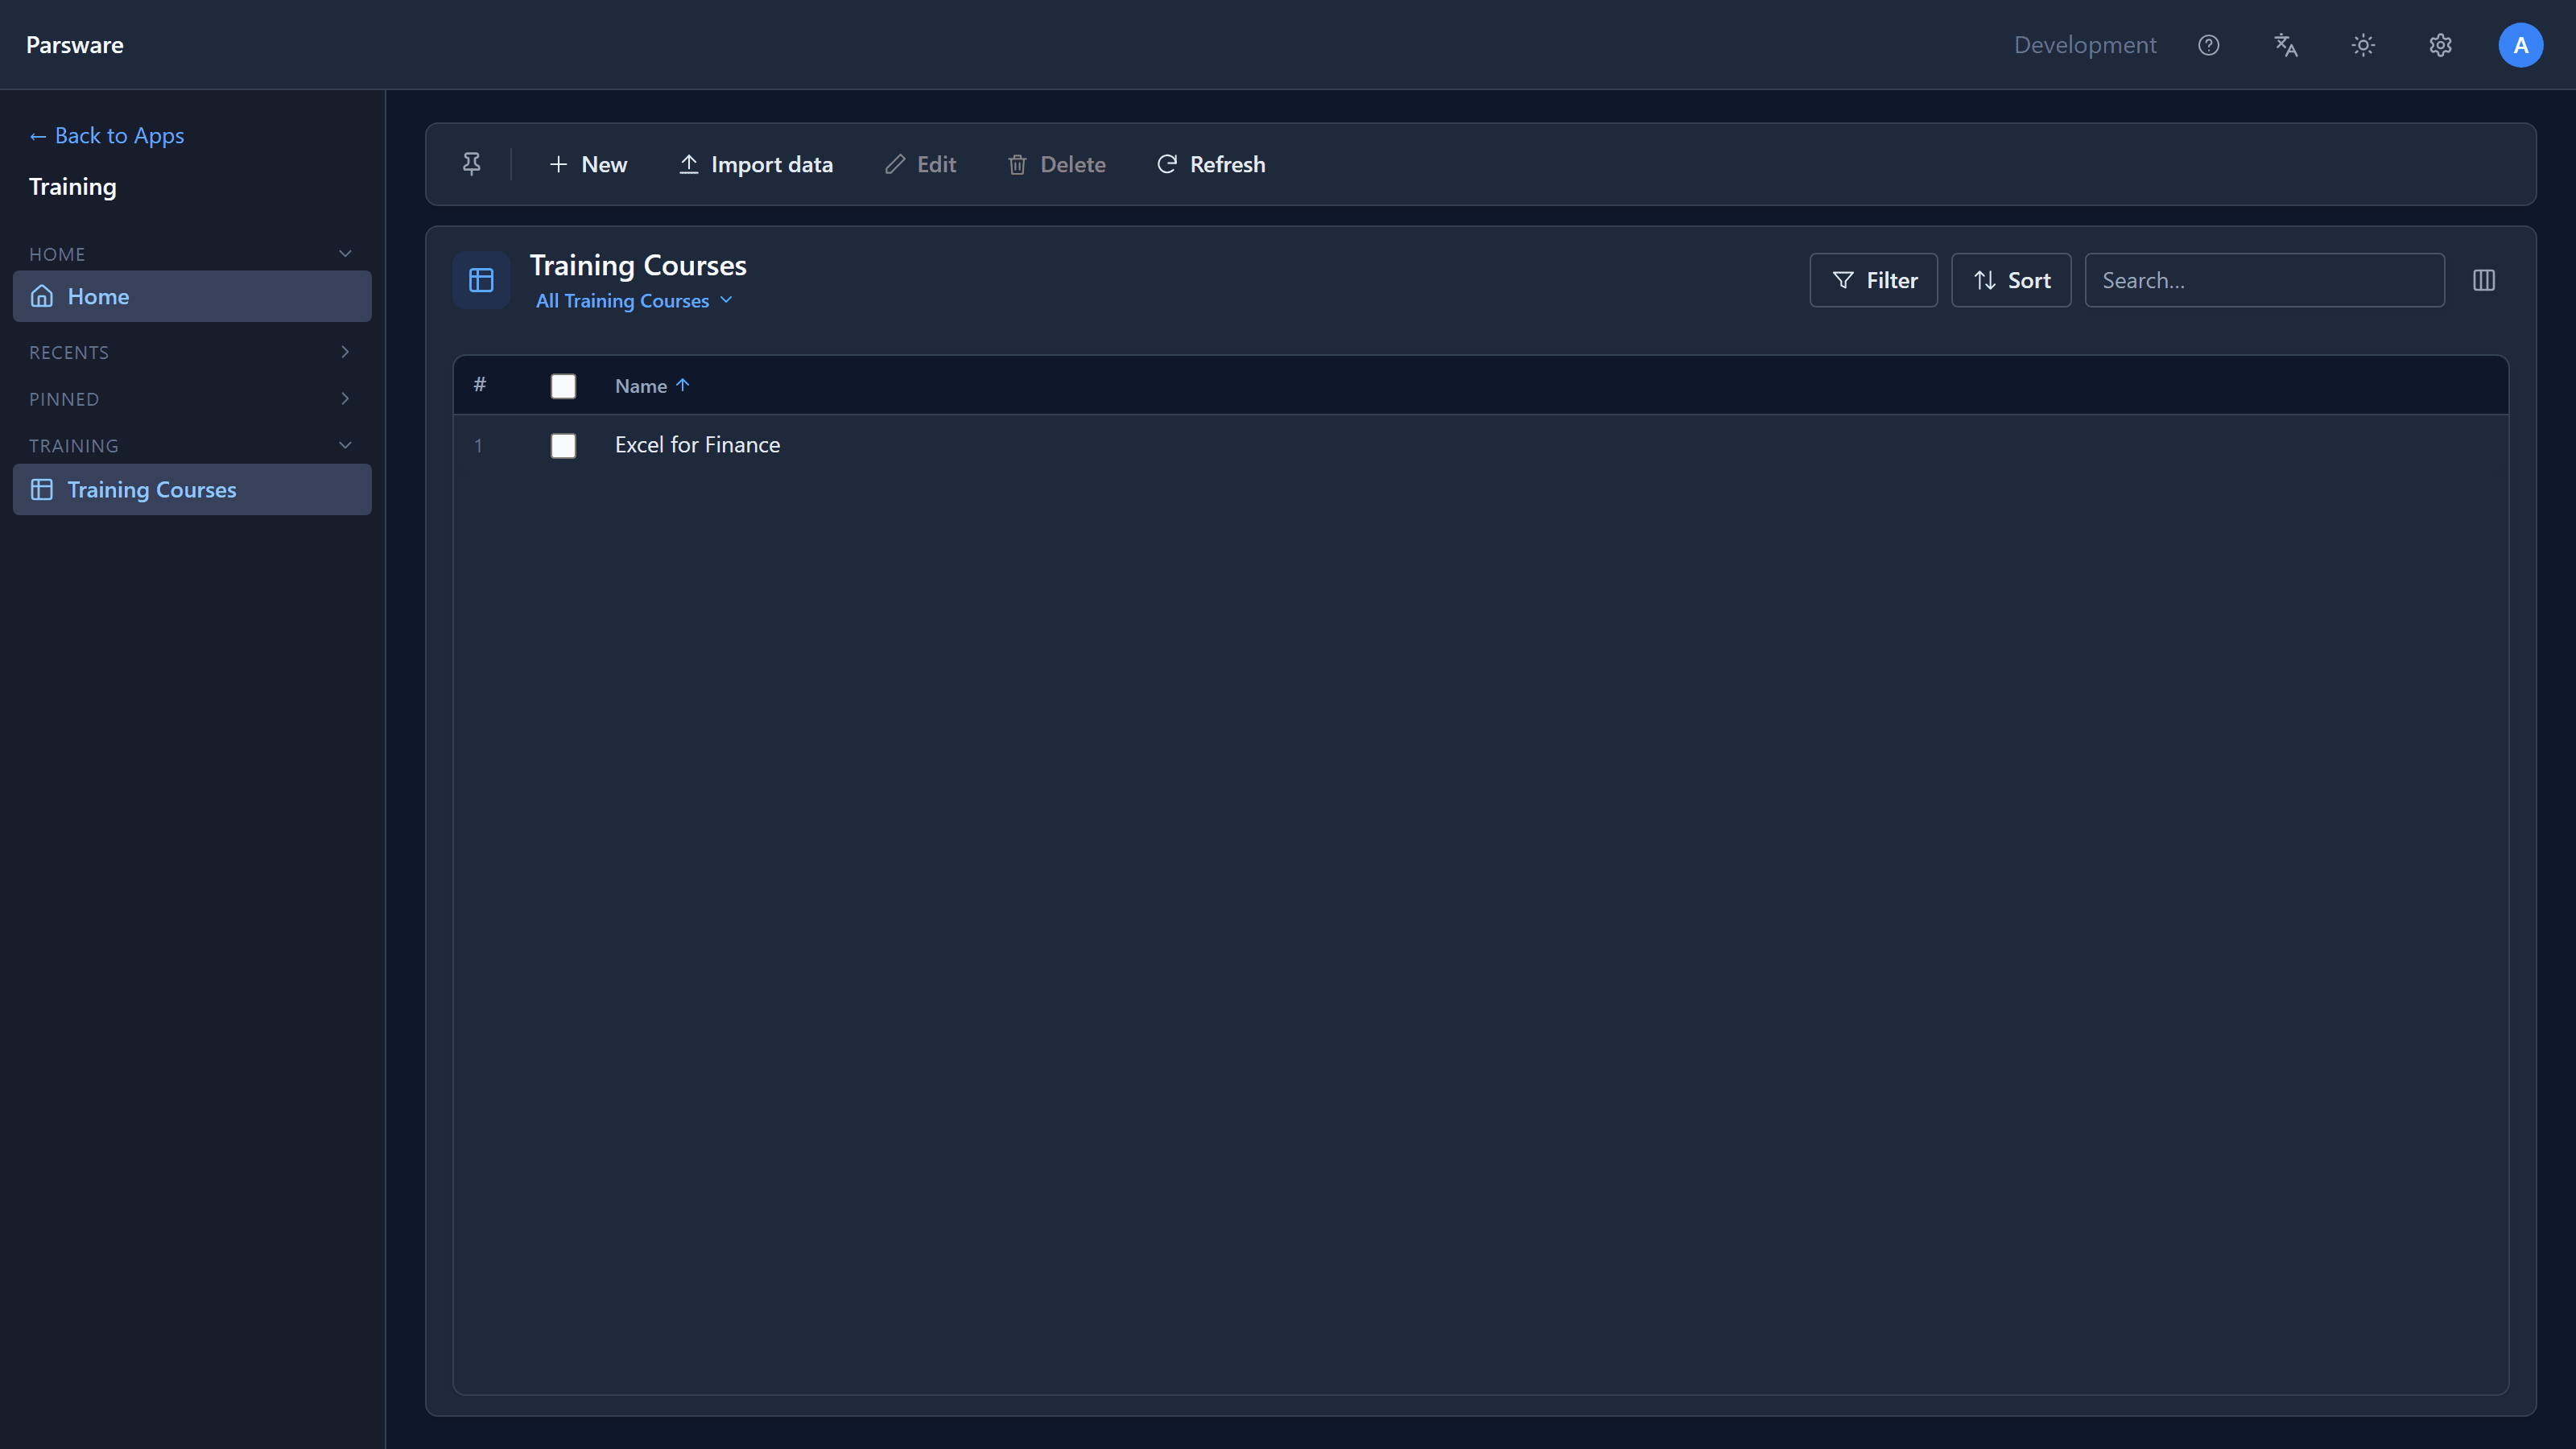Click the Training app title in sidebar
This screenshot has width=2576, height=1449.
(73, 187)
